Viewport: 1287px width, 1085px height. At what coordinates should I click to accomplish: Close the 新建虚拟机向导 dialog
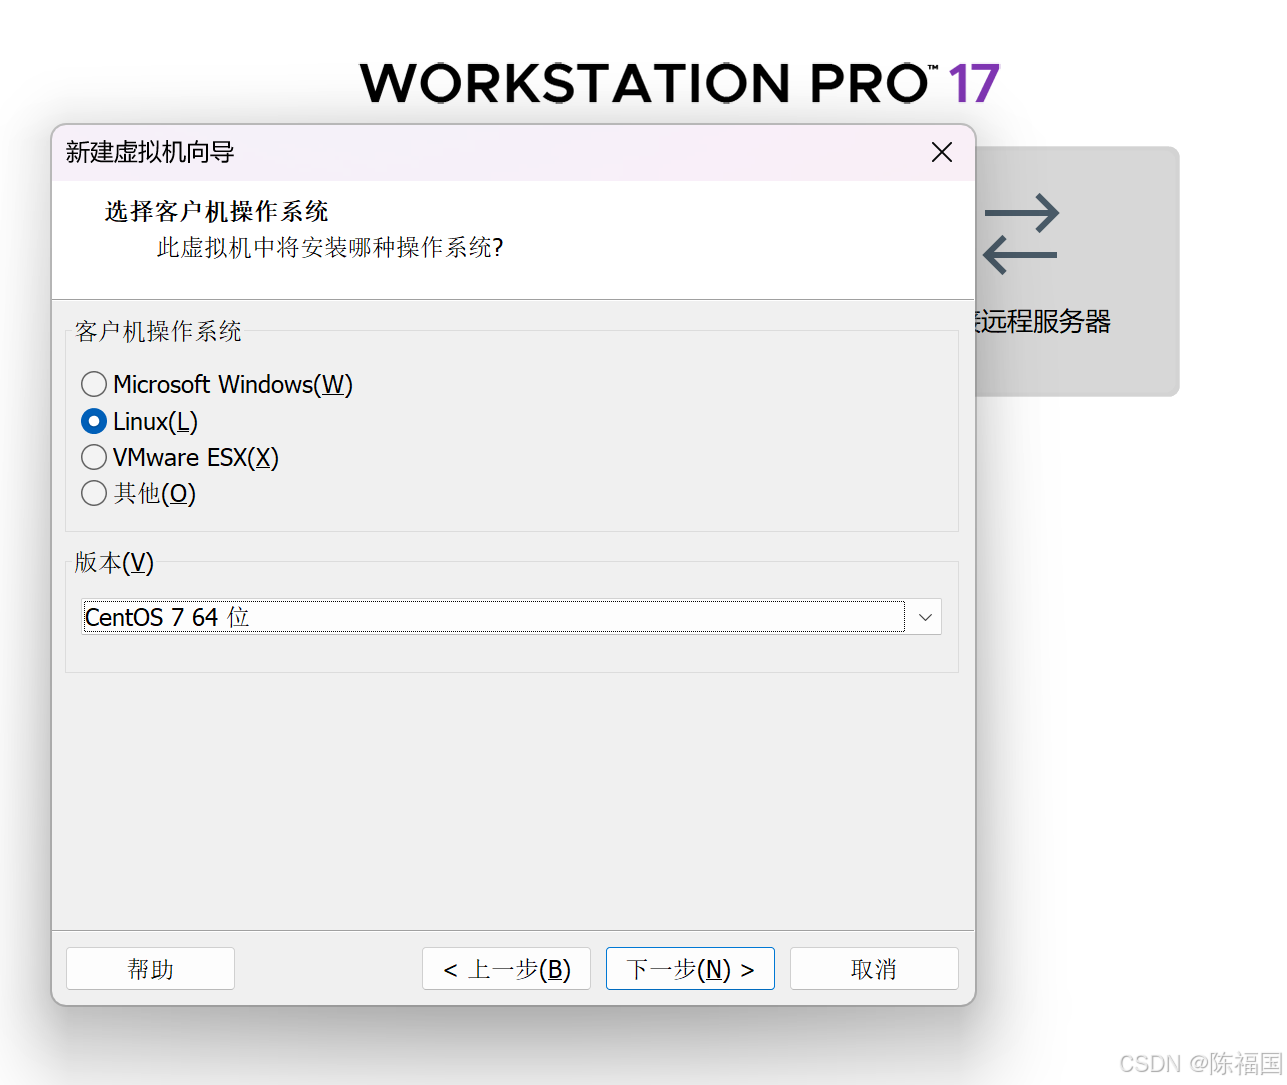click(x=942, y=152)
